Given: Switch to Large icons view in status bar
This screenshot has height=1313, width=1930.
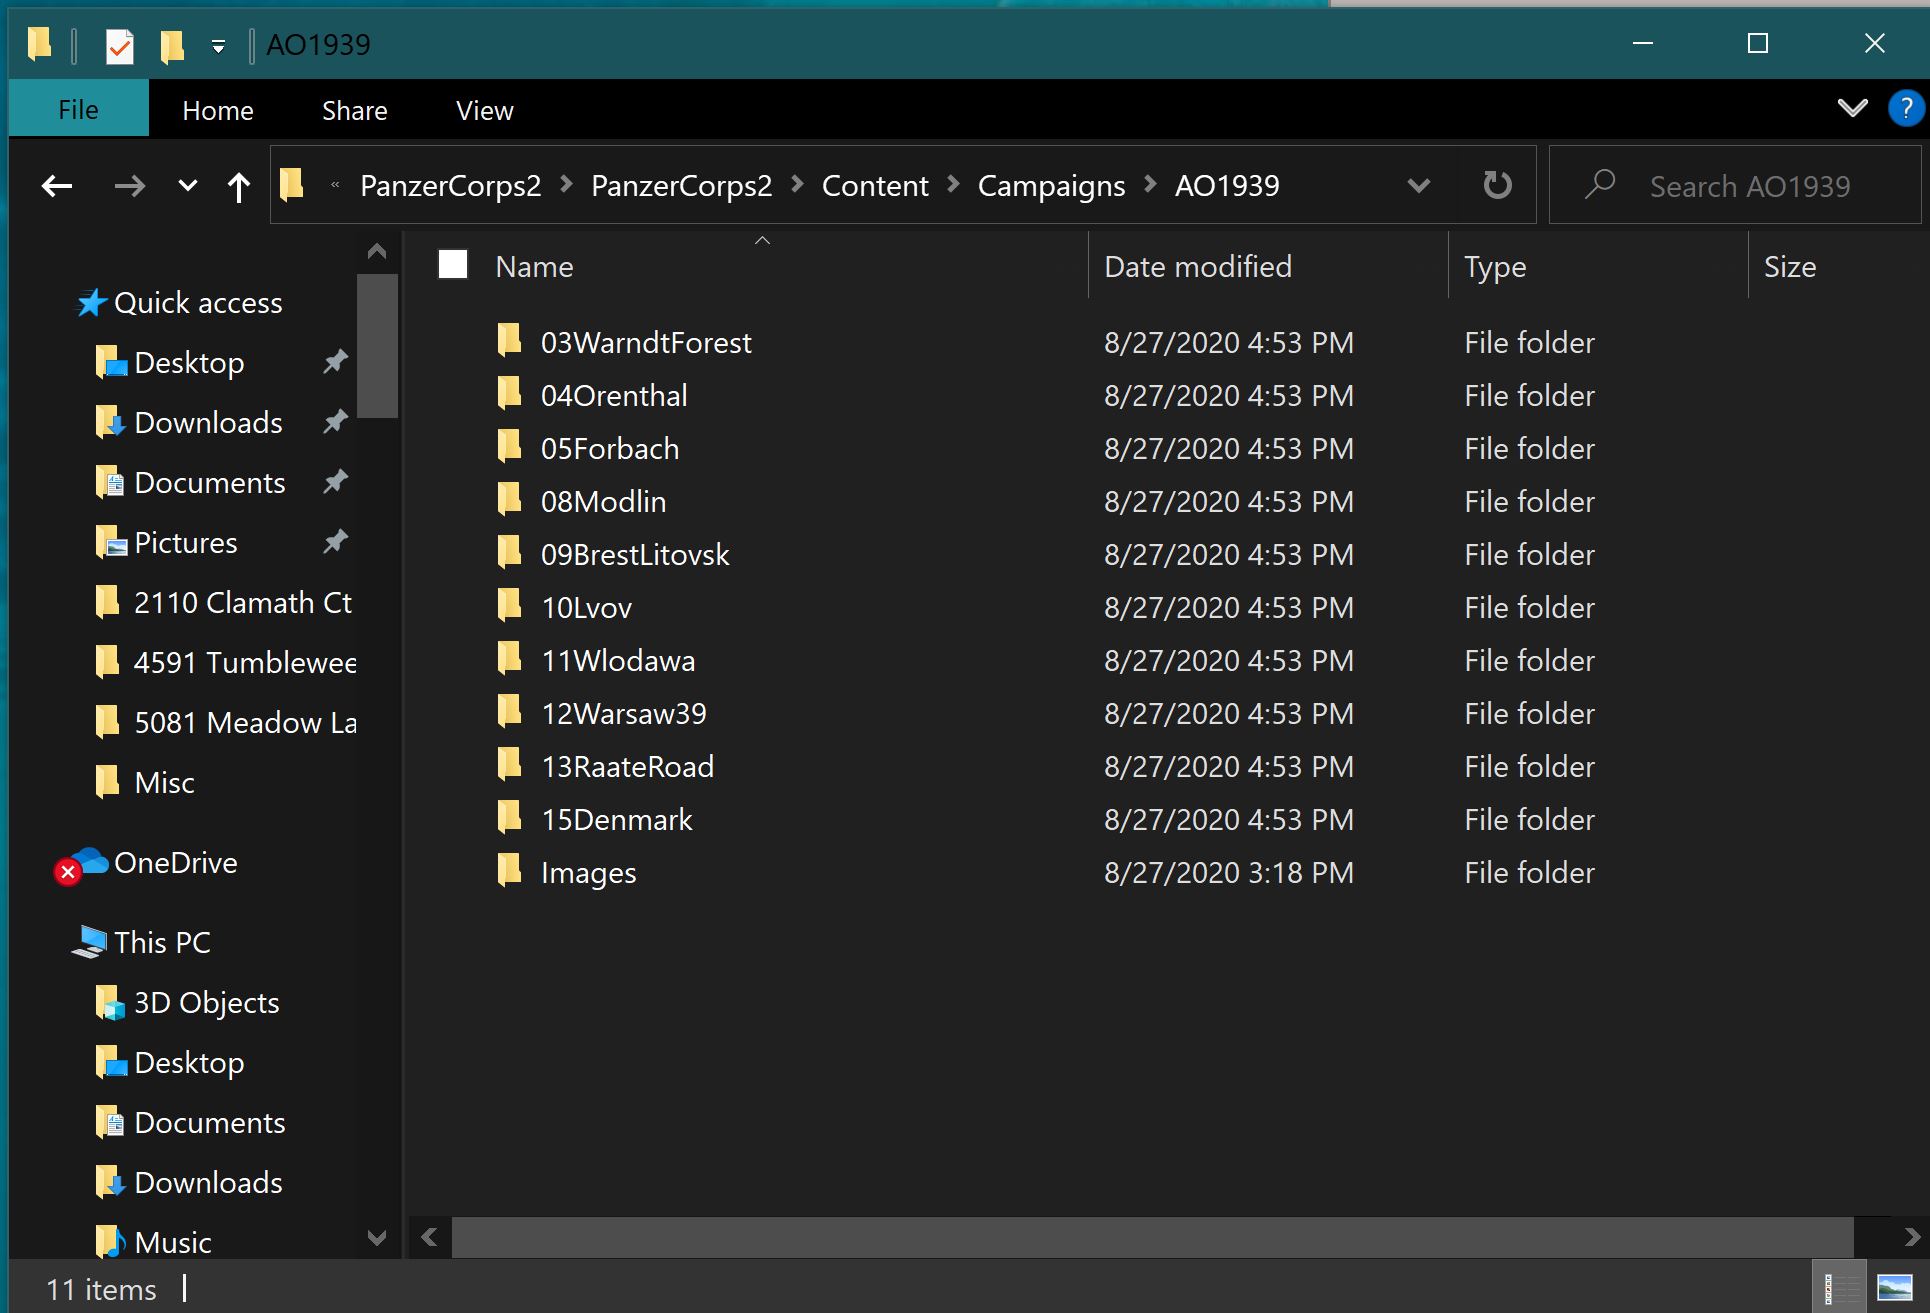Looking at the screenshot, I should (x=1895, y=1289).
